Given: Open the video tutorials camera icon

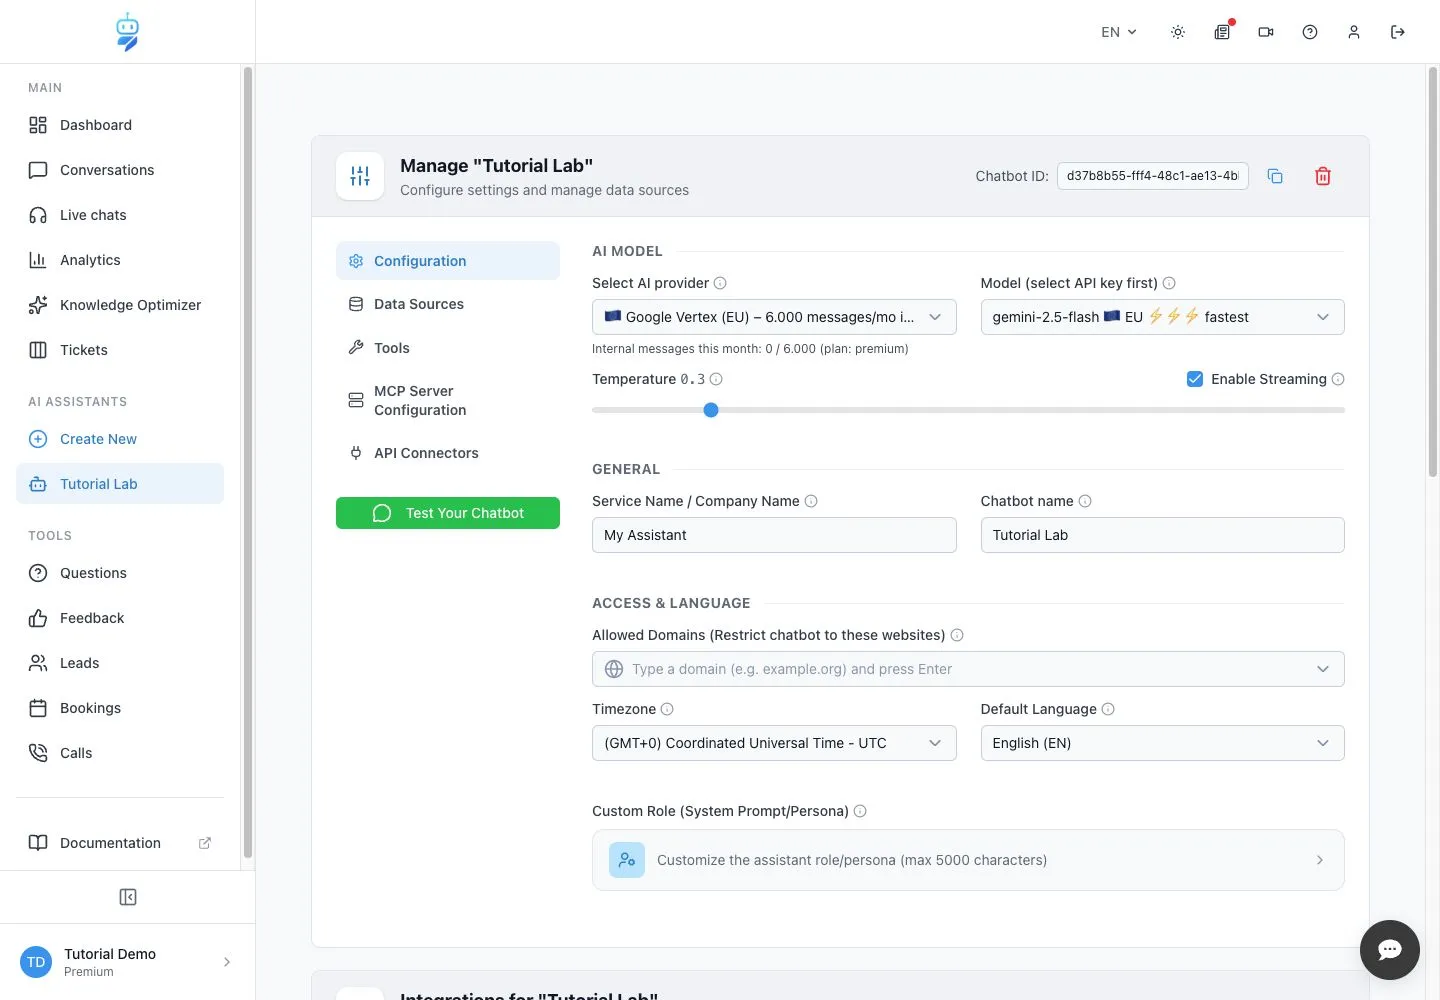Looking at the screenshot, I should [1266, 32].
